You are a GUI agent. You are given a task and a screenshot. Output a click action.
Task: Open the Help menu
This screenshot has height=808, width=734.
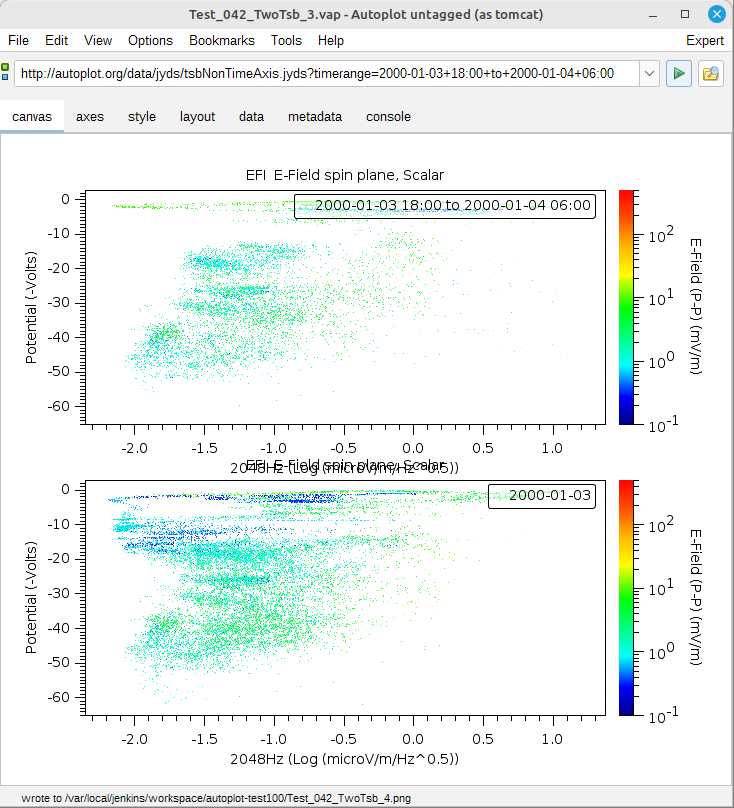[x=331, y=40]
